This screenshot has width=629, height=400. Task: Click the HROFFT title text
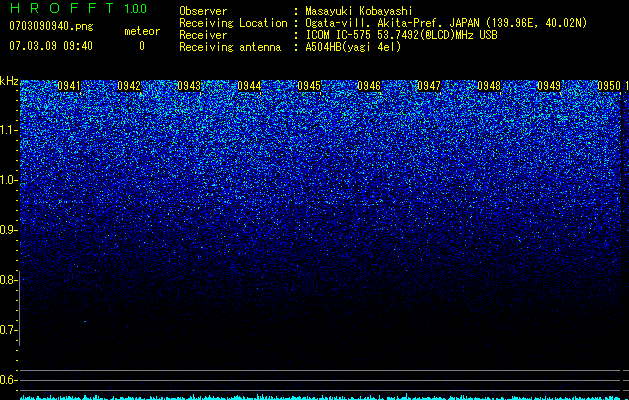62,8
